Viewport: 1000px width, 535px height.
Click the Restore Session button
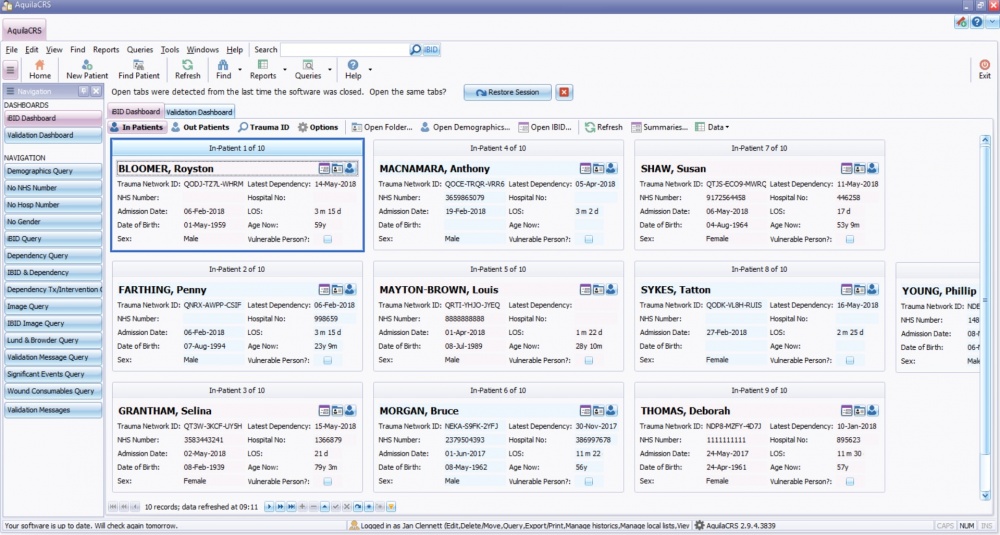coord(508,92)
